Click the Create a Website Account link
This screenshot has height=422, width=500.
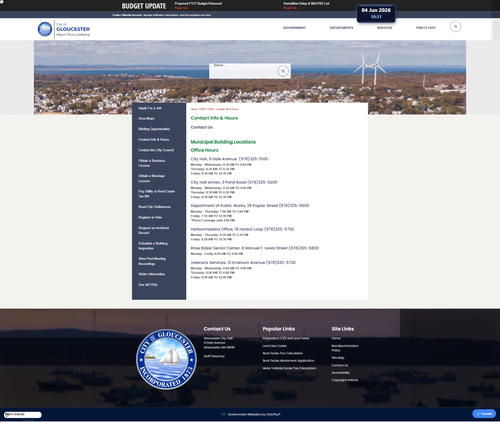(x=127, y=15)
